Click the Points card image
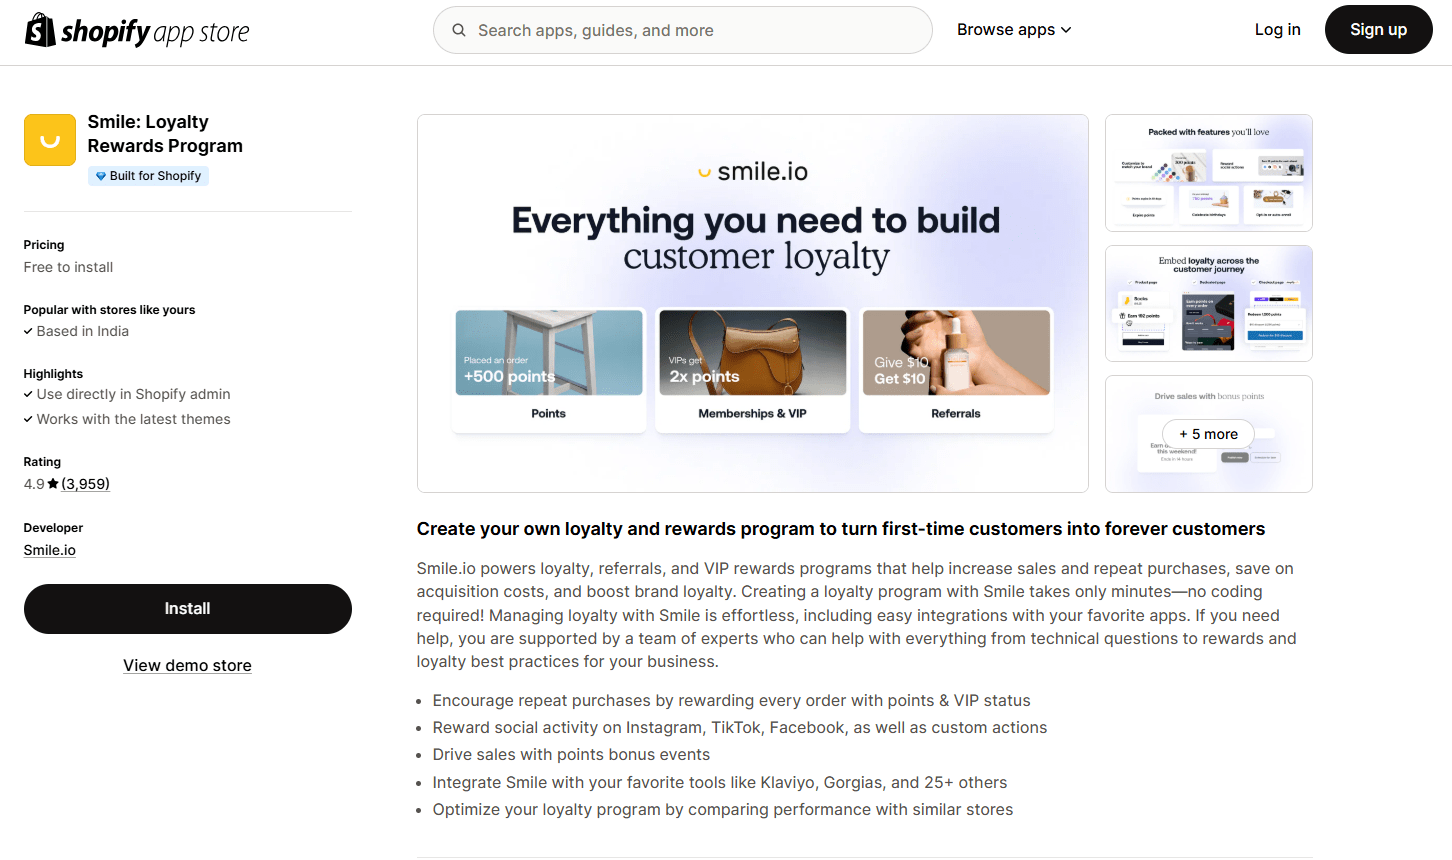Image resolution: width=1452 pixels, height=860 pixels. coord(549,353)
